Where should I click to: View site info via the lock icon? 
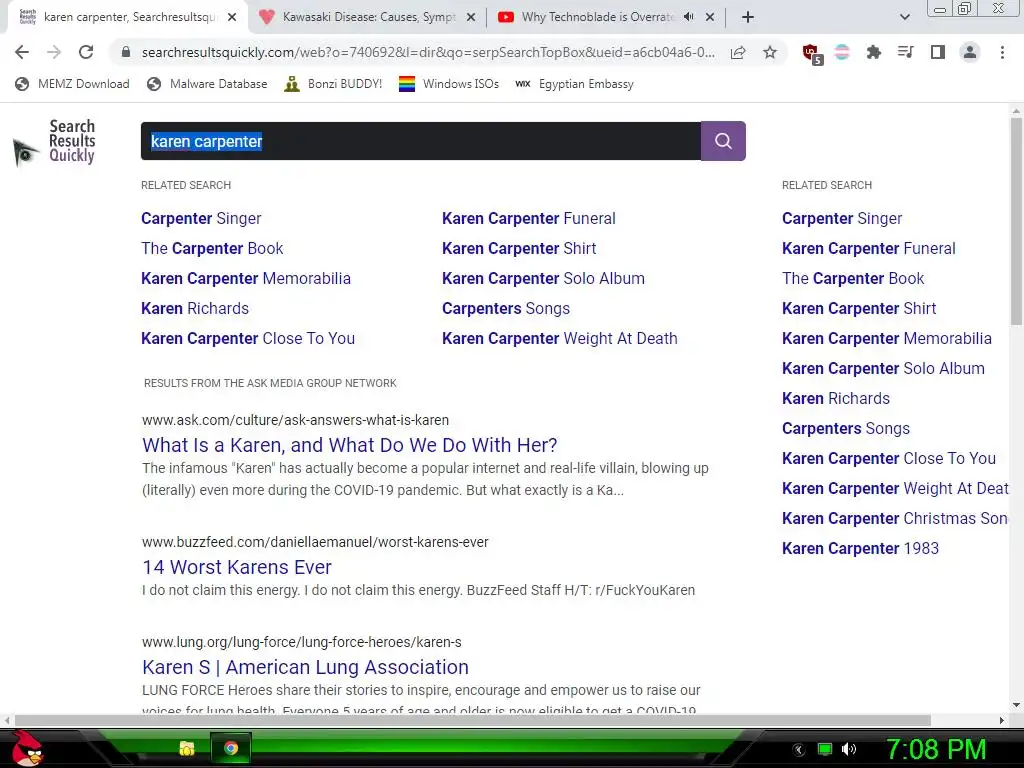tap(125, 52)
